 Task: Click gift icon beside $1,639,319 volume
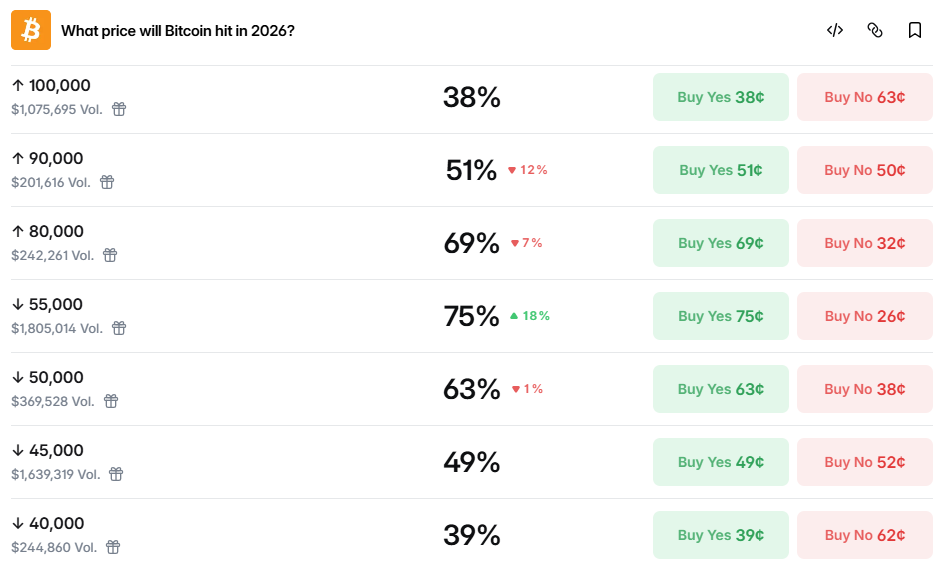point(116,474)
